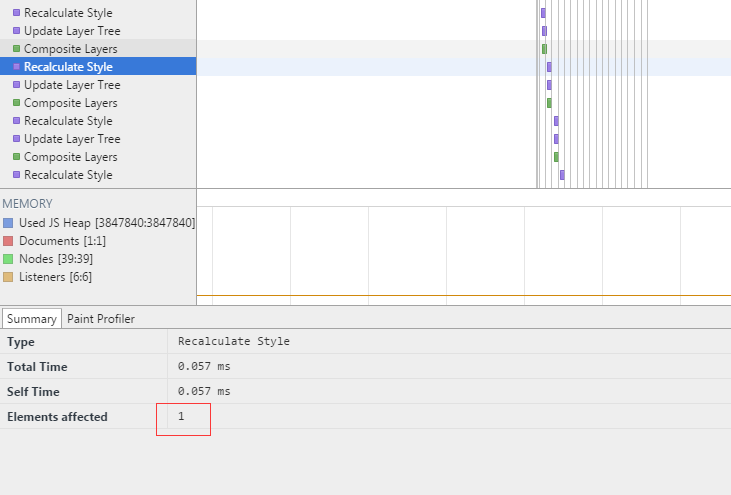This screenshot has width=731, height=495.
Task: Click the Total Time label
Action: coord(37,367)
